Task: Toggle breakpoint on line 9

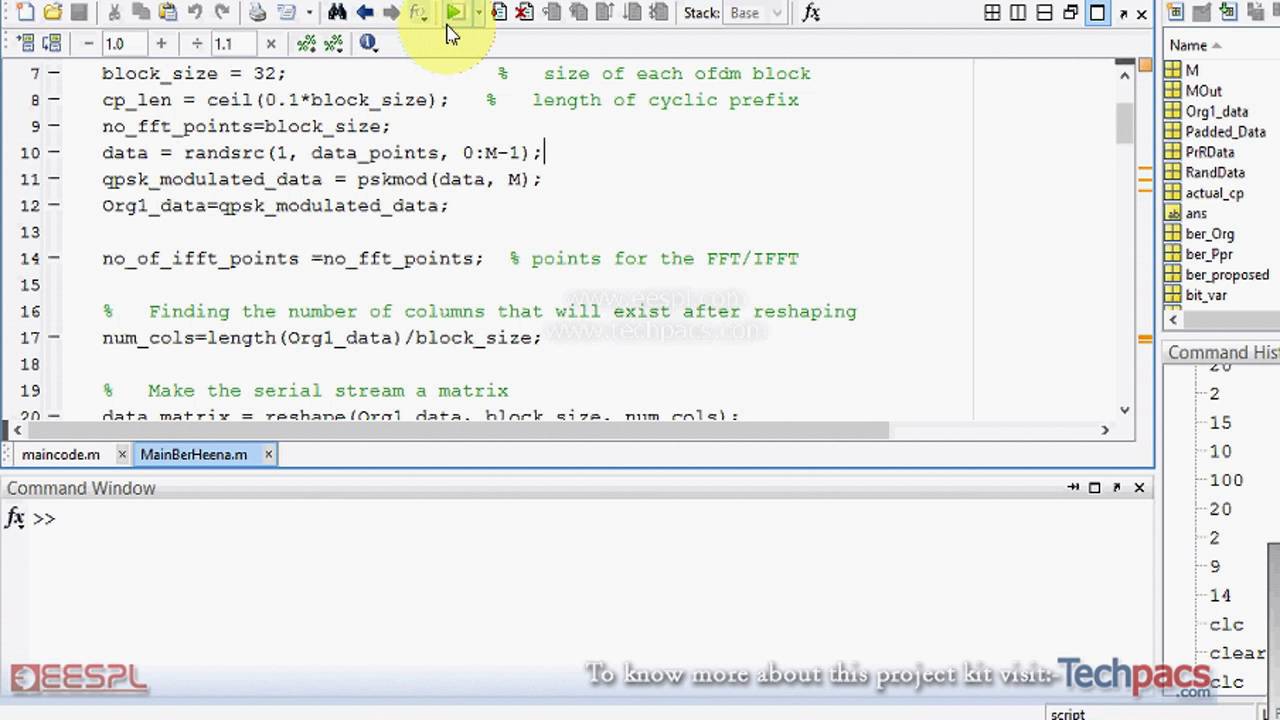Action: (53, 126)
